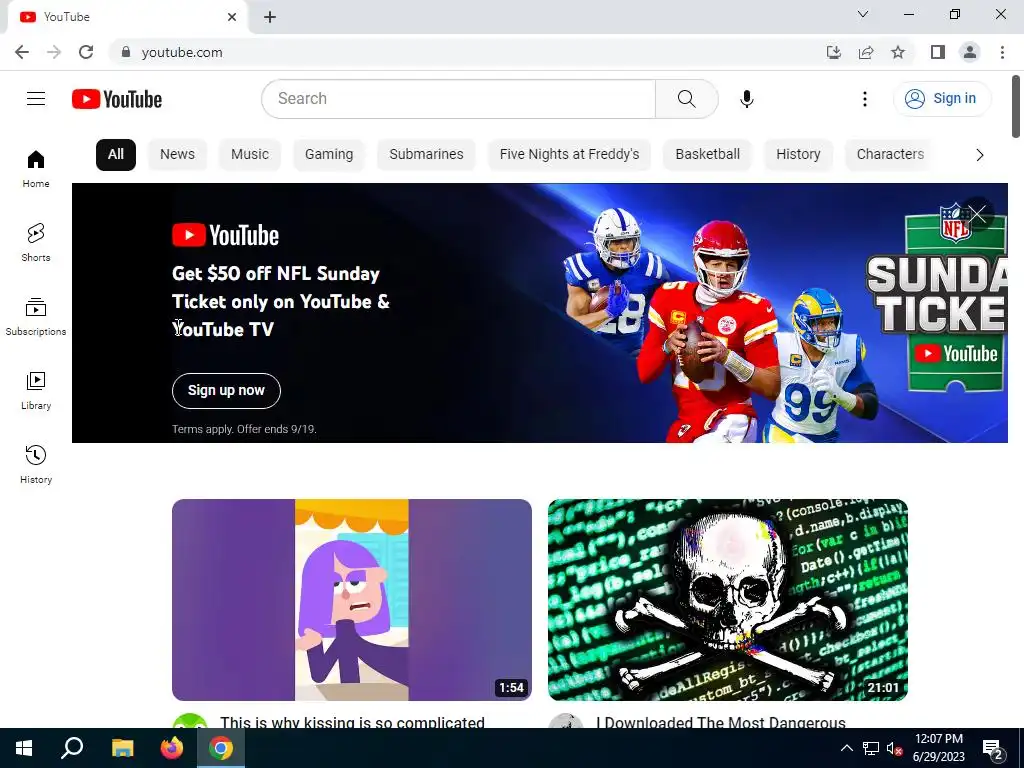Show hidden system tray icons

[846, 748]
